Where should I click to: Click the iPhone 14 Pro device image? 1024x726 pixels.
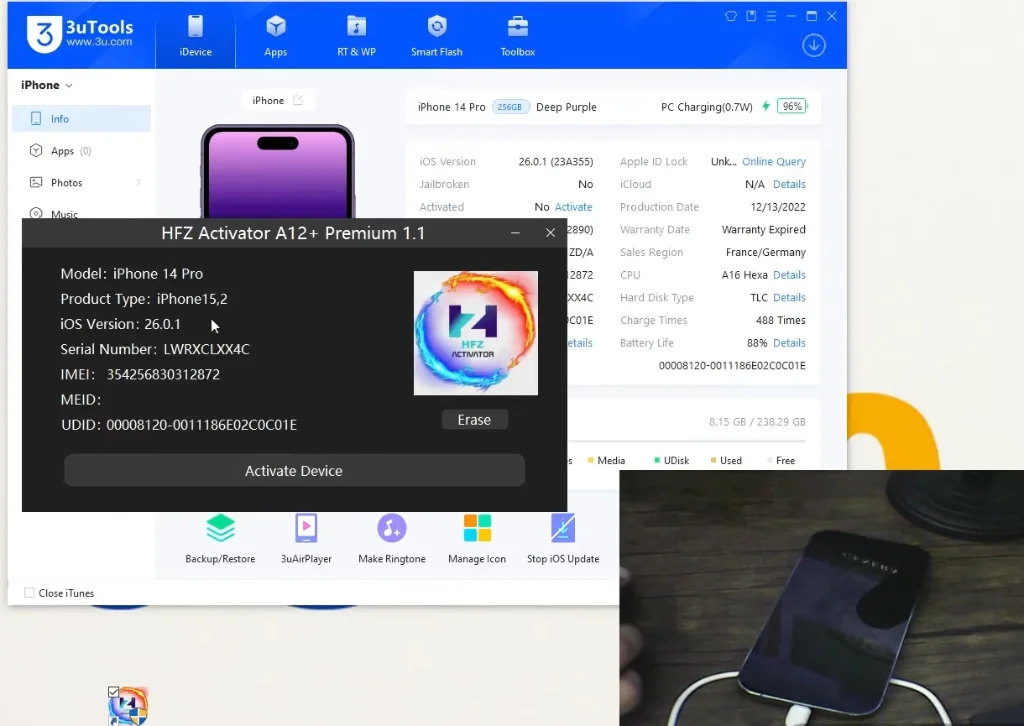click(278, 171)
